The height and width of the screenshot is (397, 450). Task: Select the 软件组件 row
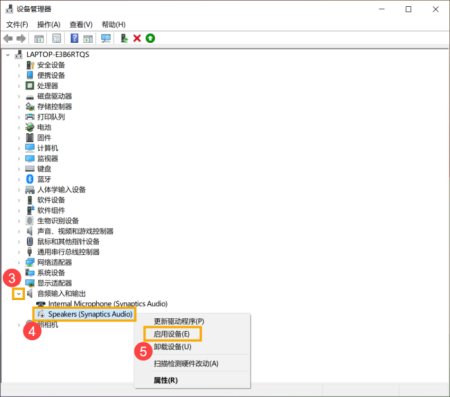51,210
